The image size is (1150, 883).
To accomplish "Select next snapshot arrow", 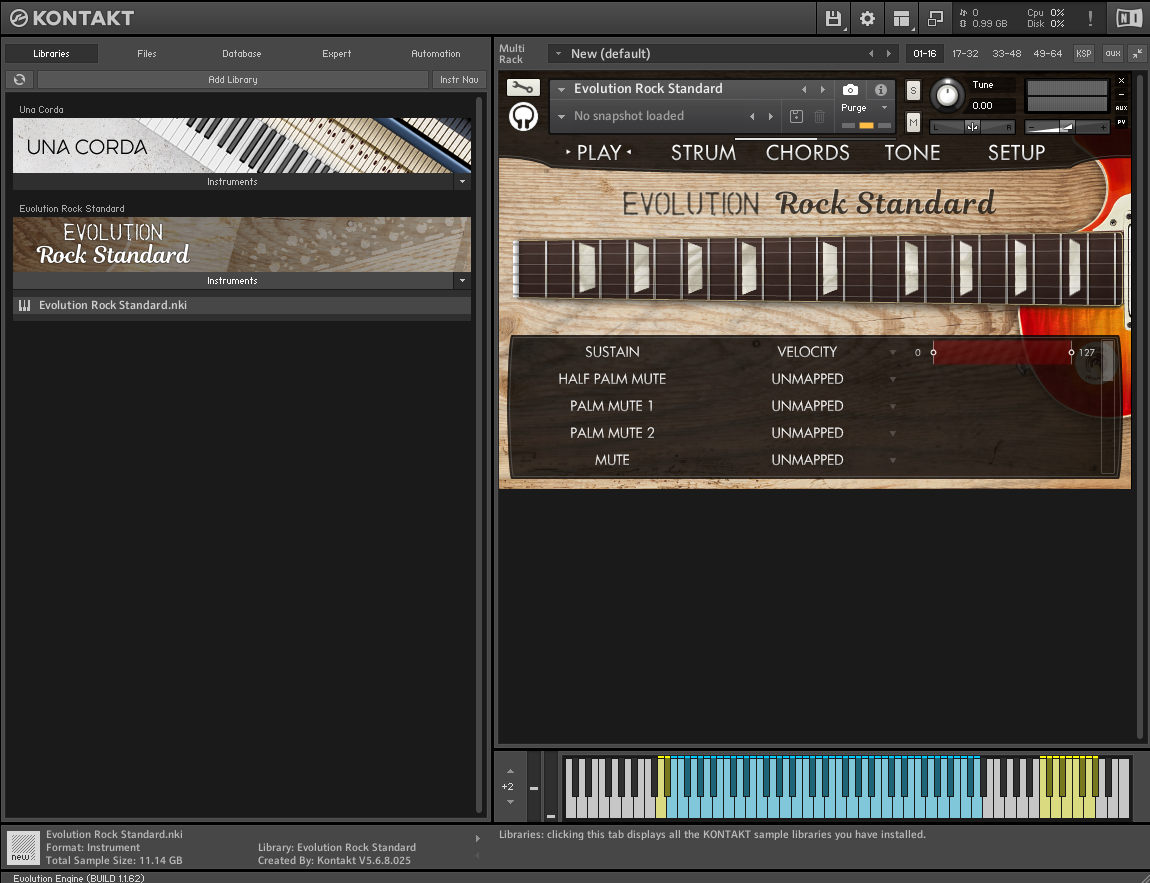I will click(x=771, y=117).
